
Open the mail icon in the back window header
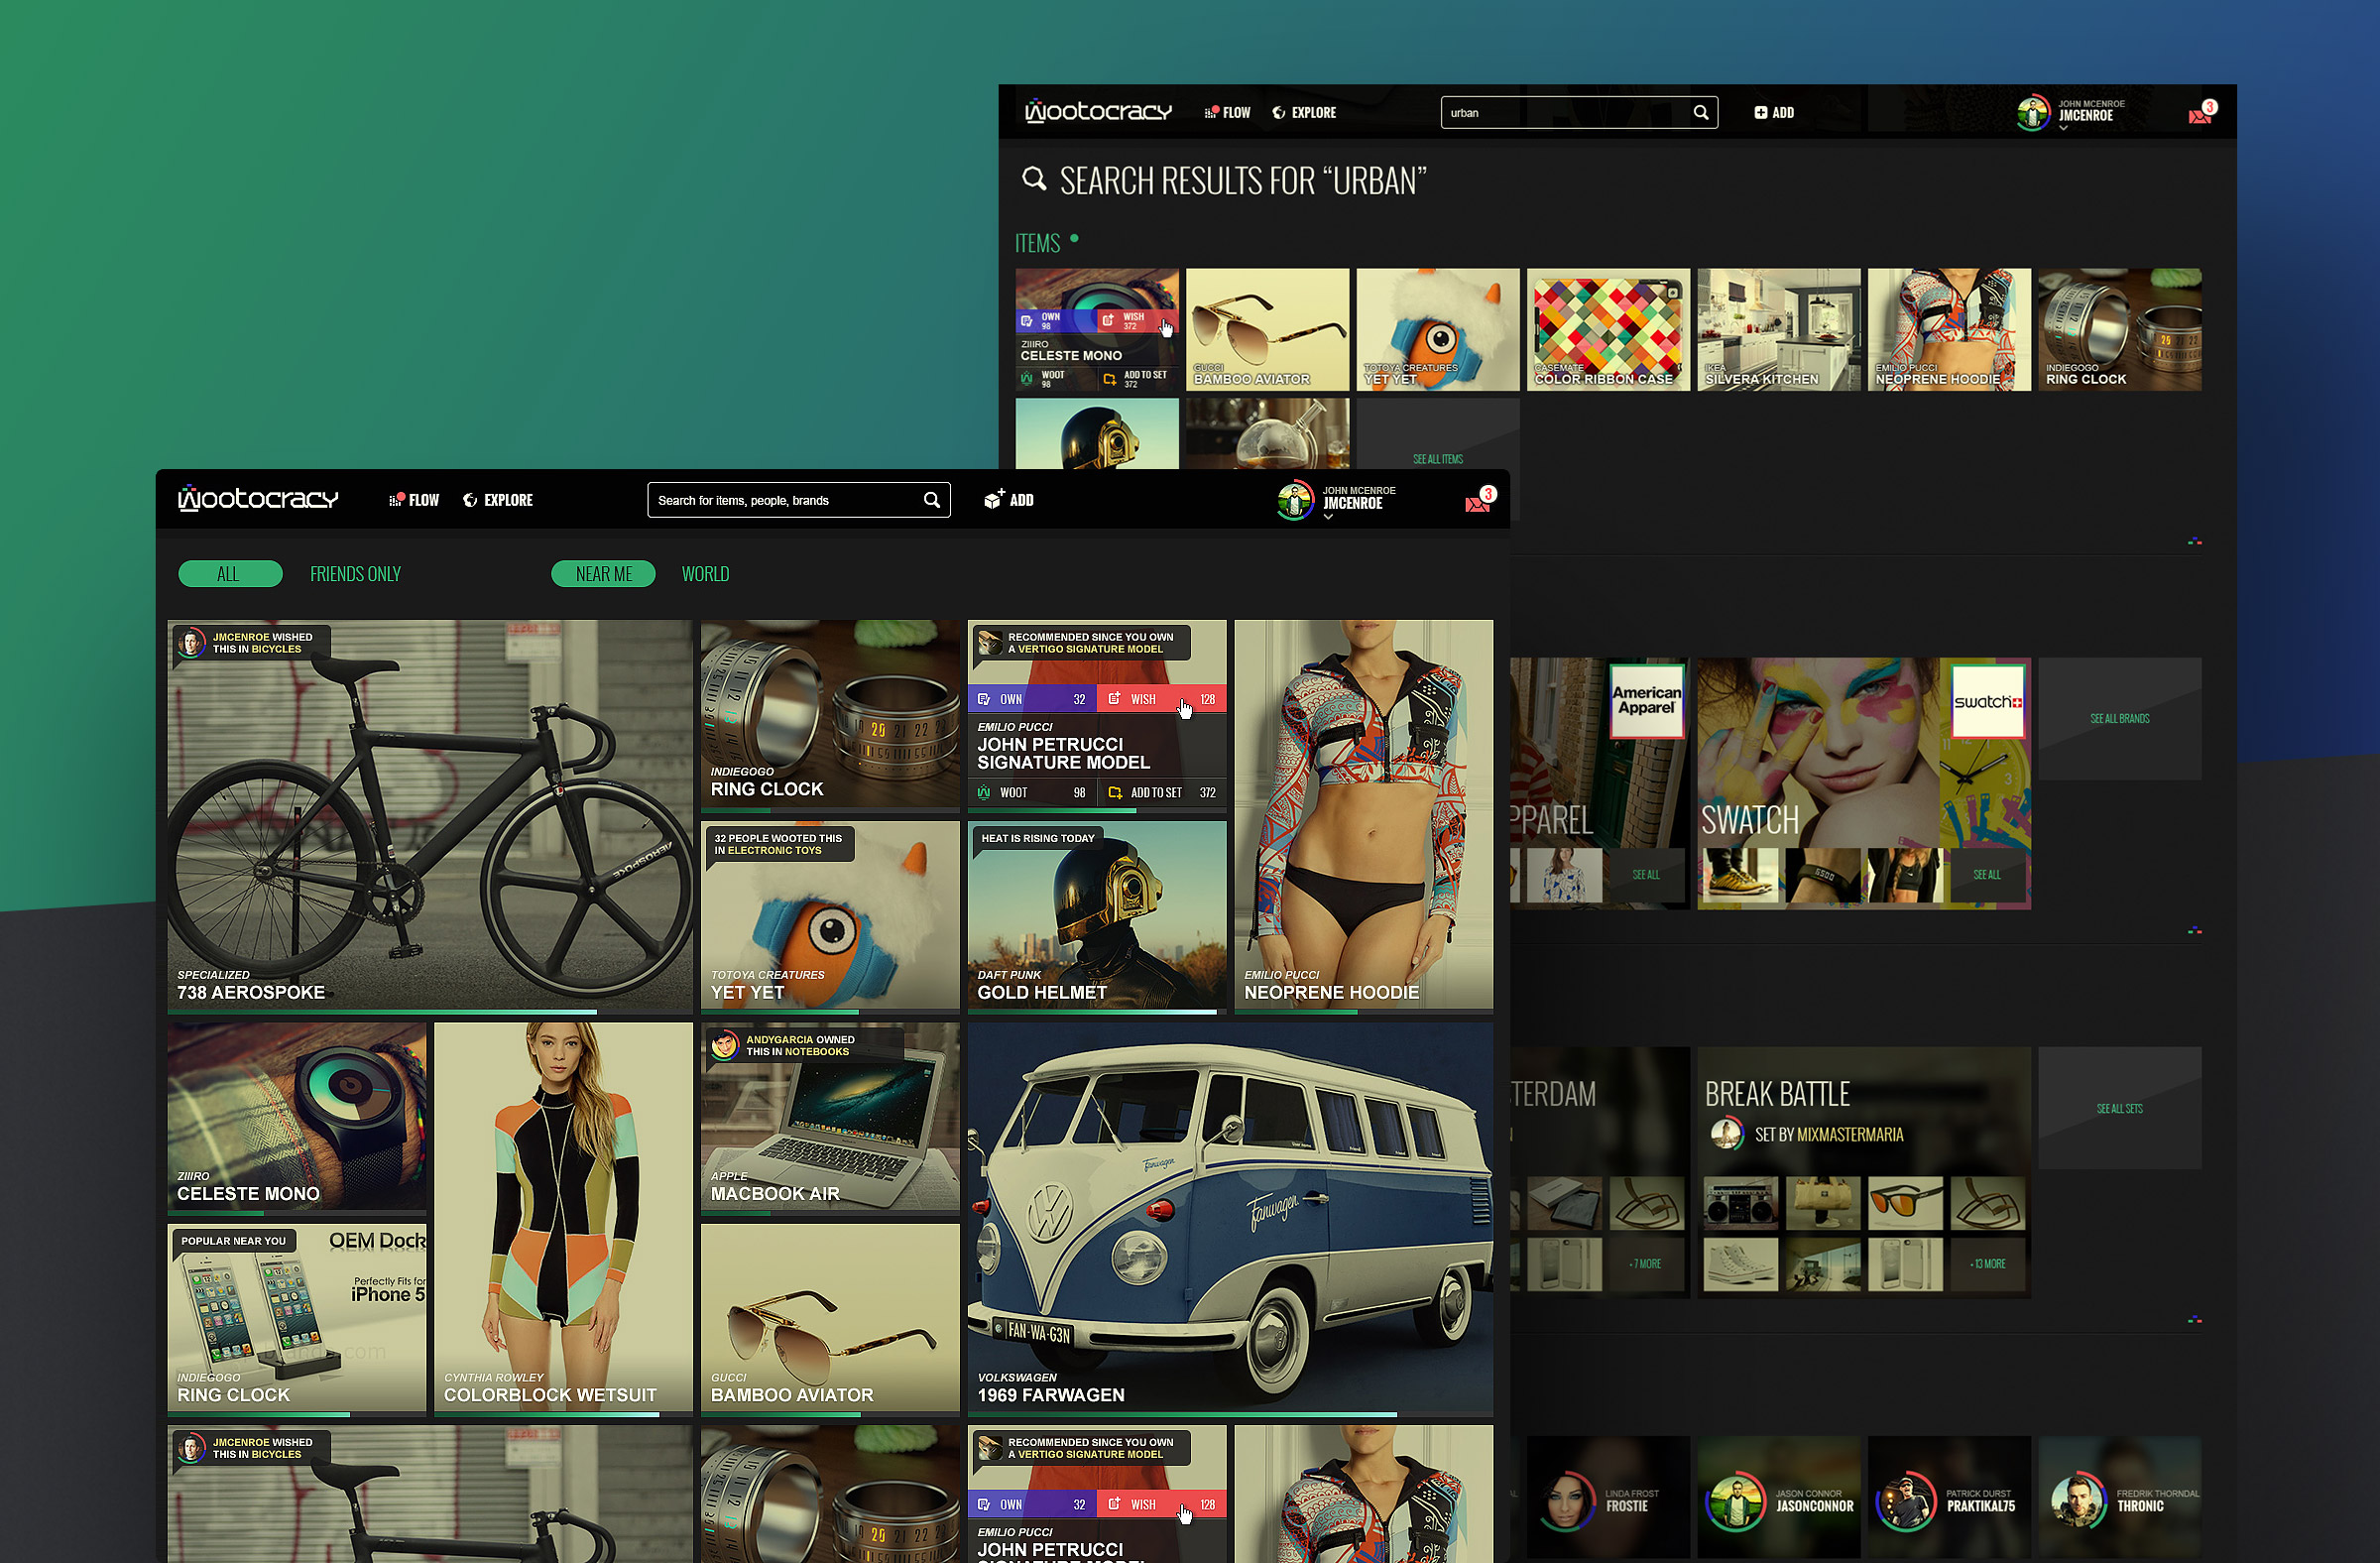point(2198,116)
